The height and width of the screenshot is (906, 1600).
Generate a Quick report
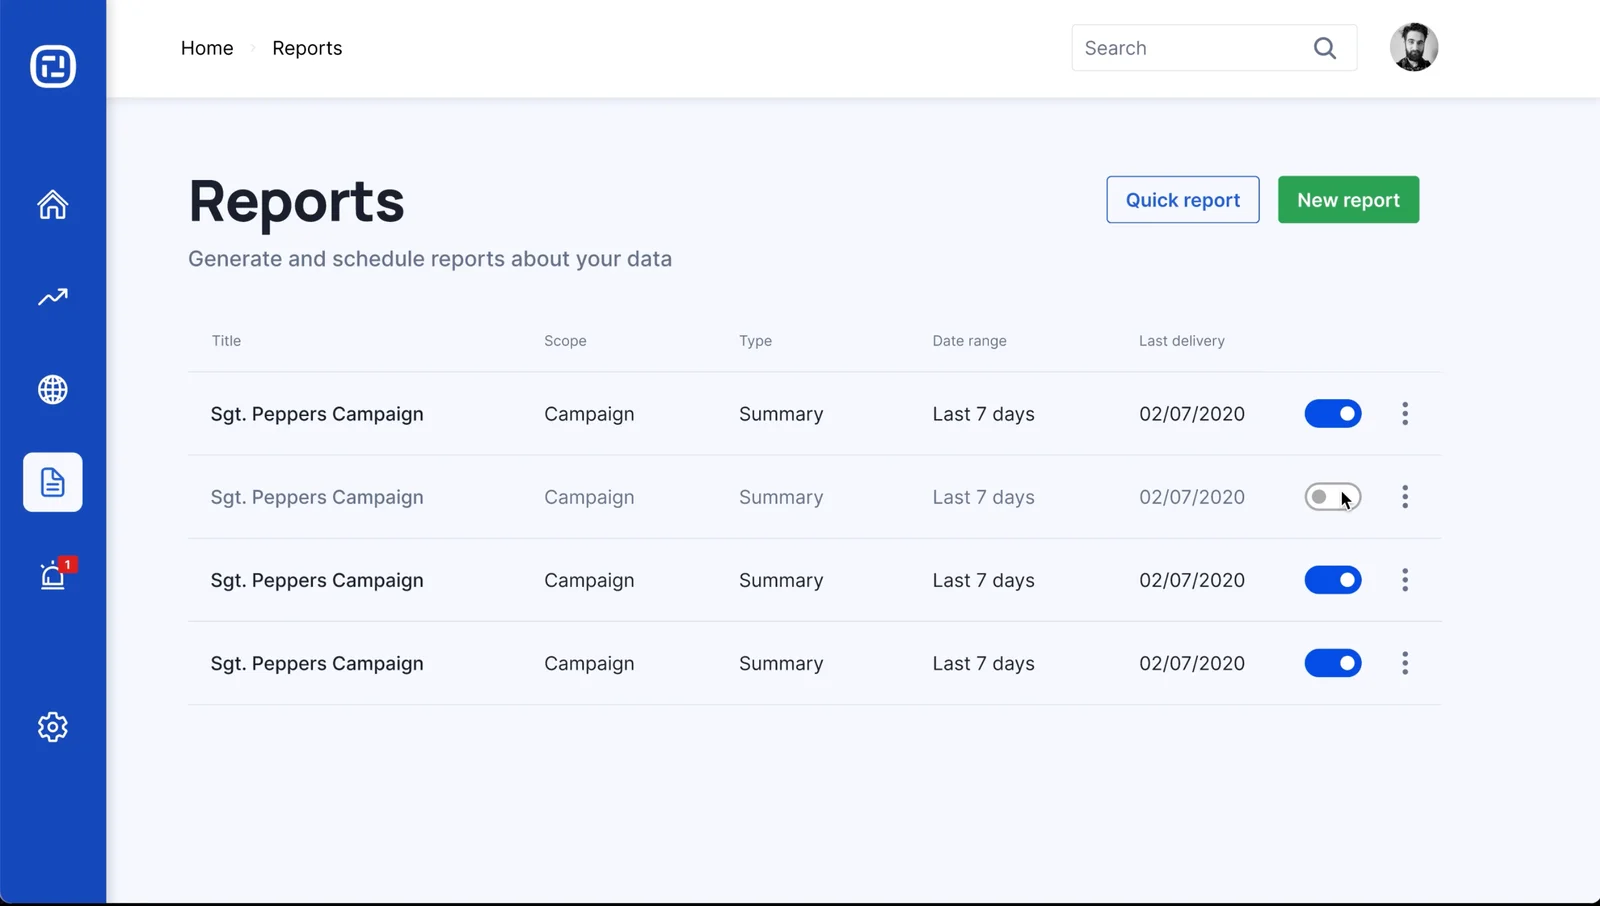(1182, 199)
